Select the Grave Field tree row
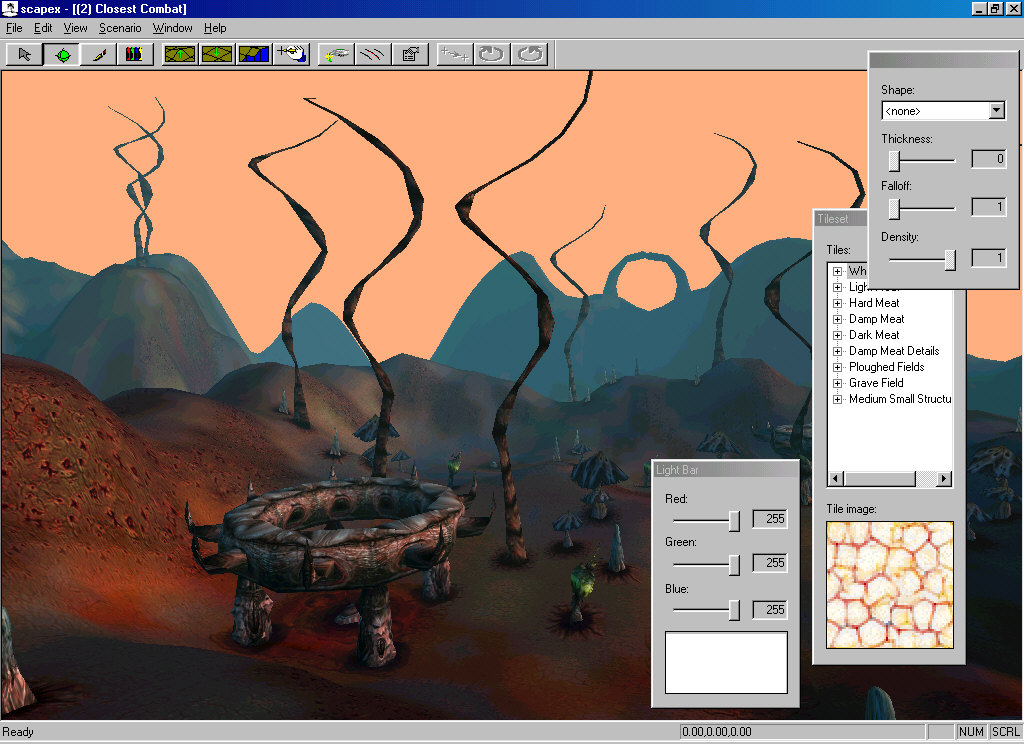The image size is (1024, 744). [x=876, y=383]
